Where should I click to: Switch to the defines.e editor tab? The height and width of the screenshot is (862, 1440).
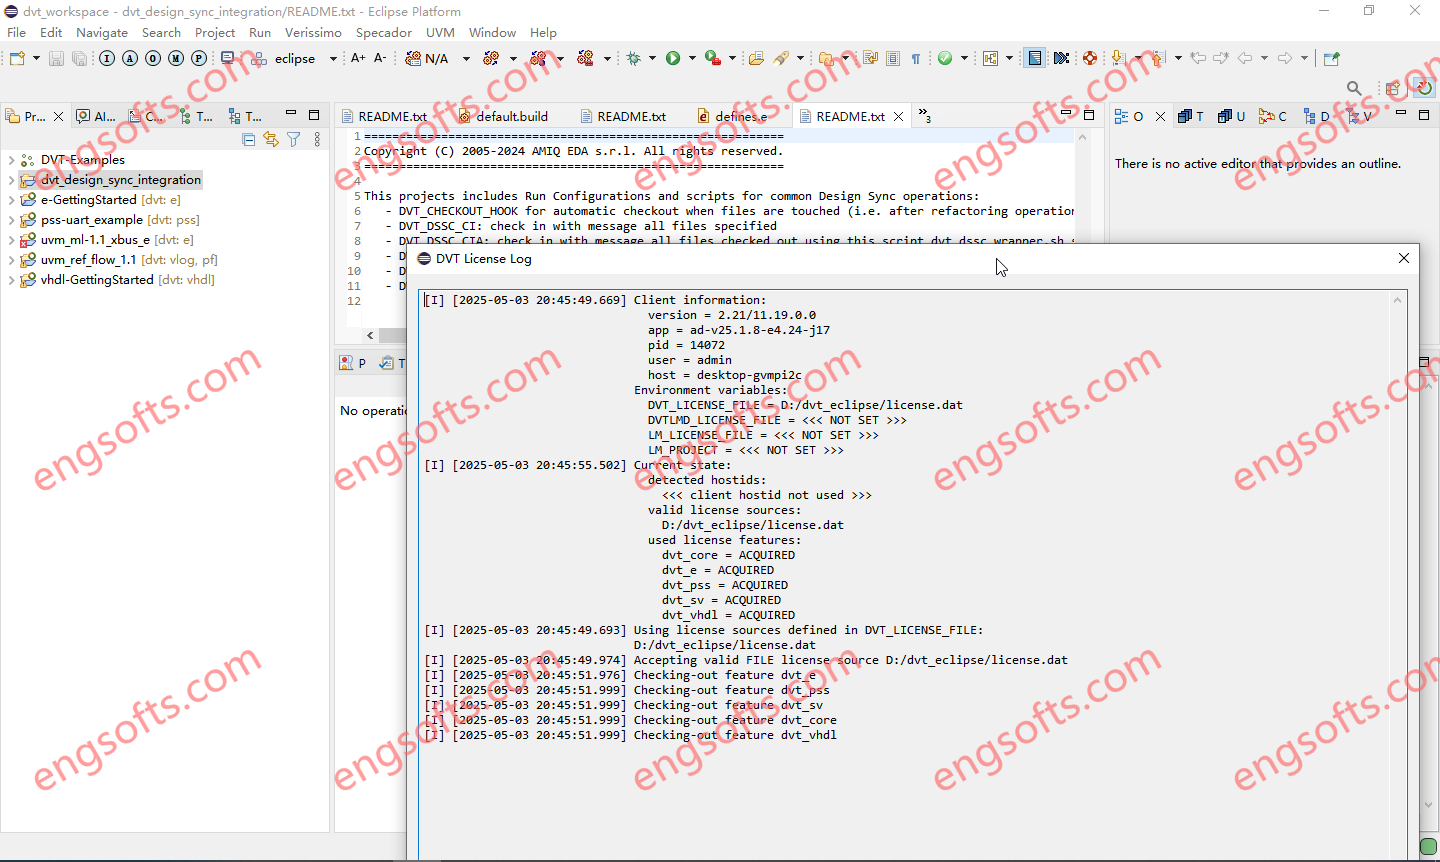(x=732, y=116)
